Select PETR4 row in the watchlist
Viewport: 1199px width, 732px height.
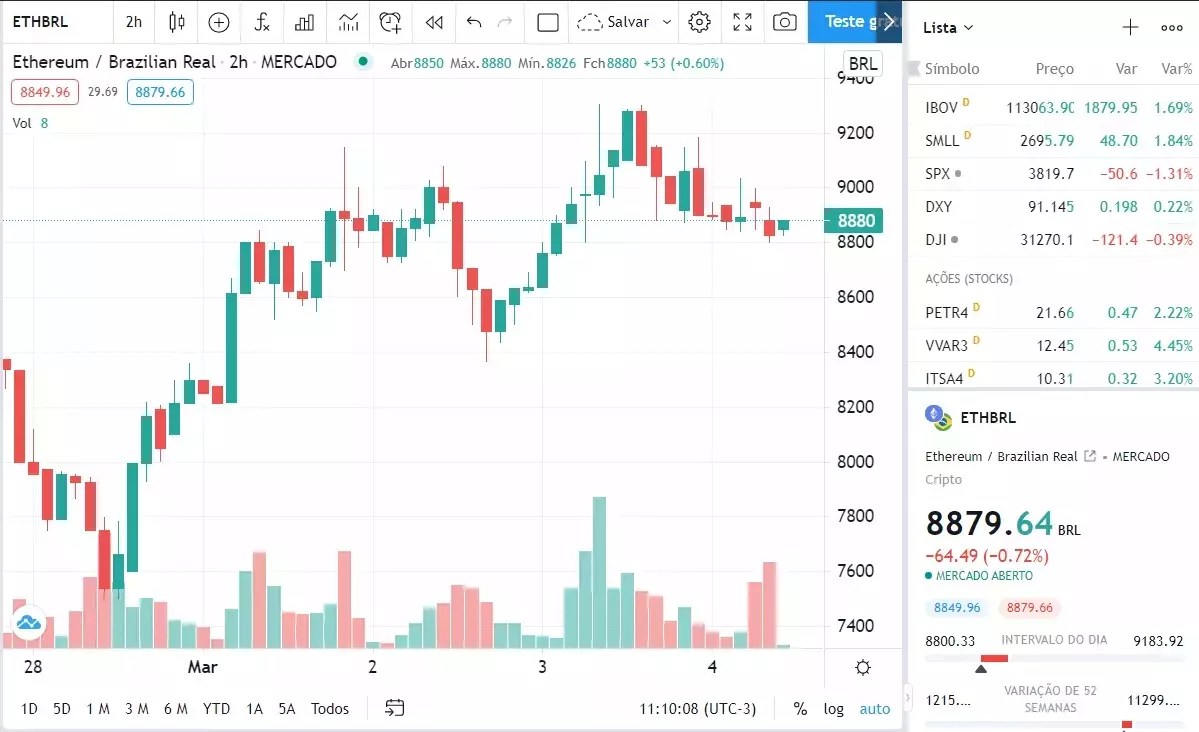pos(1053,313)
